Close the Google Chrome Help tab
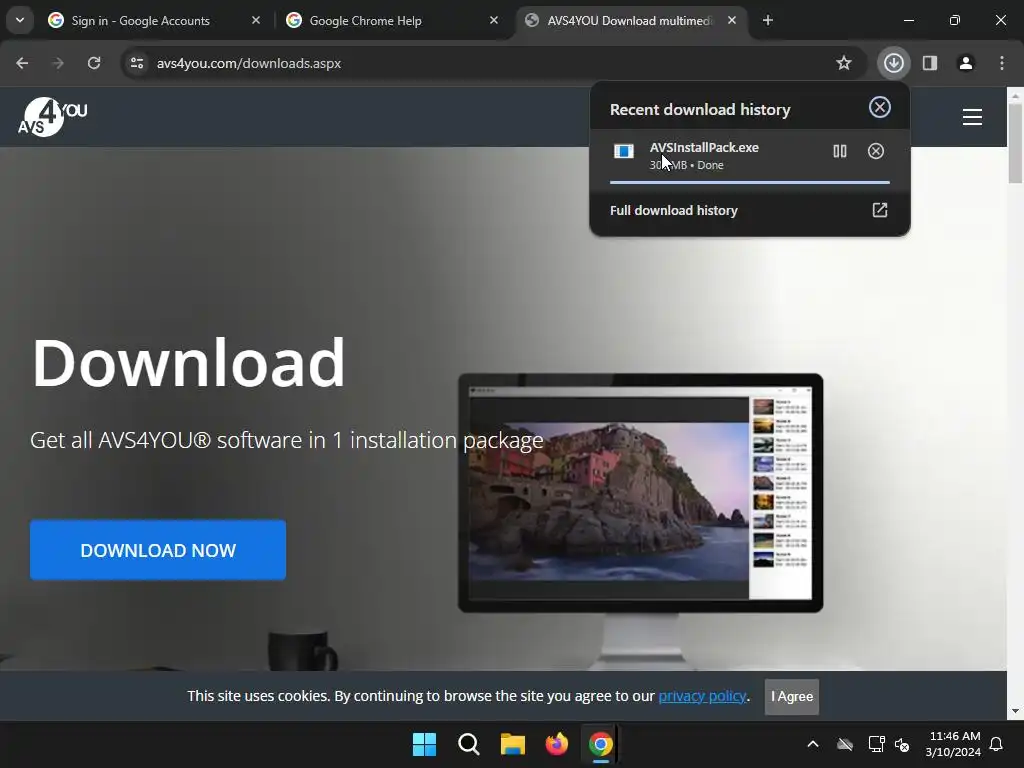 click(x=494, y=20)
